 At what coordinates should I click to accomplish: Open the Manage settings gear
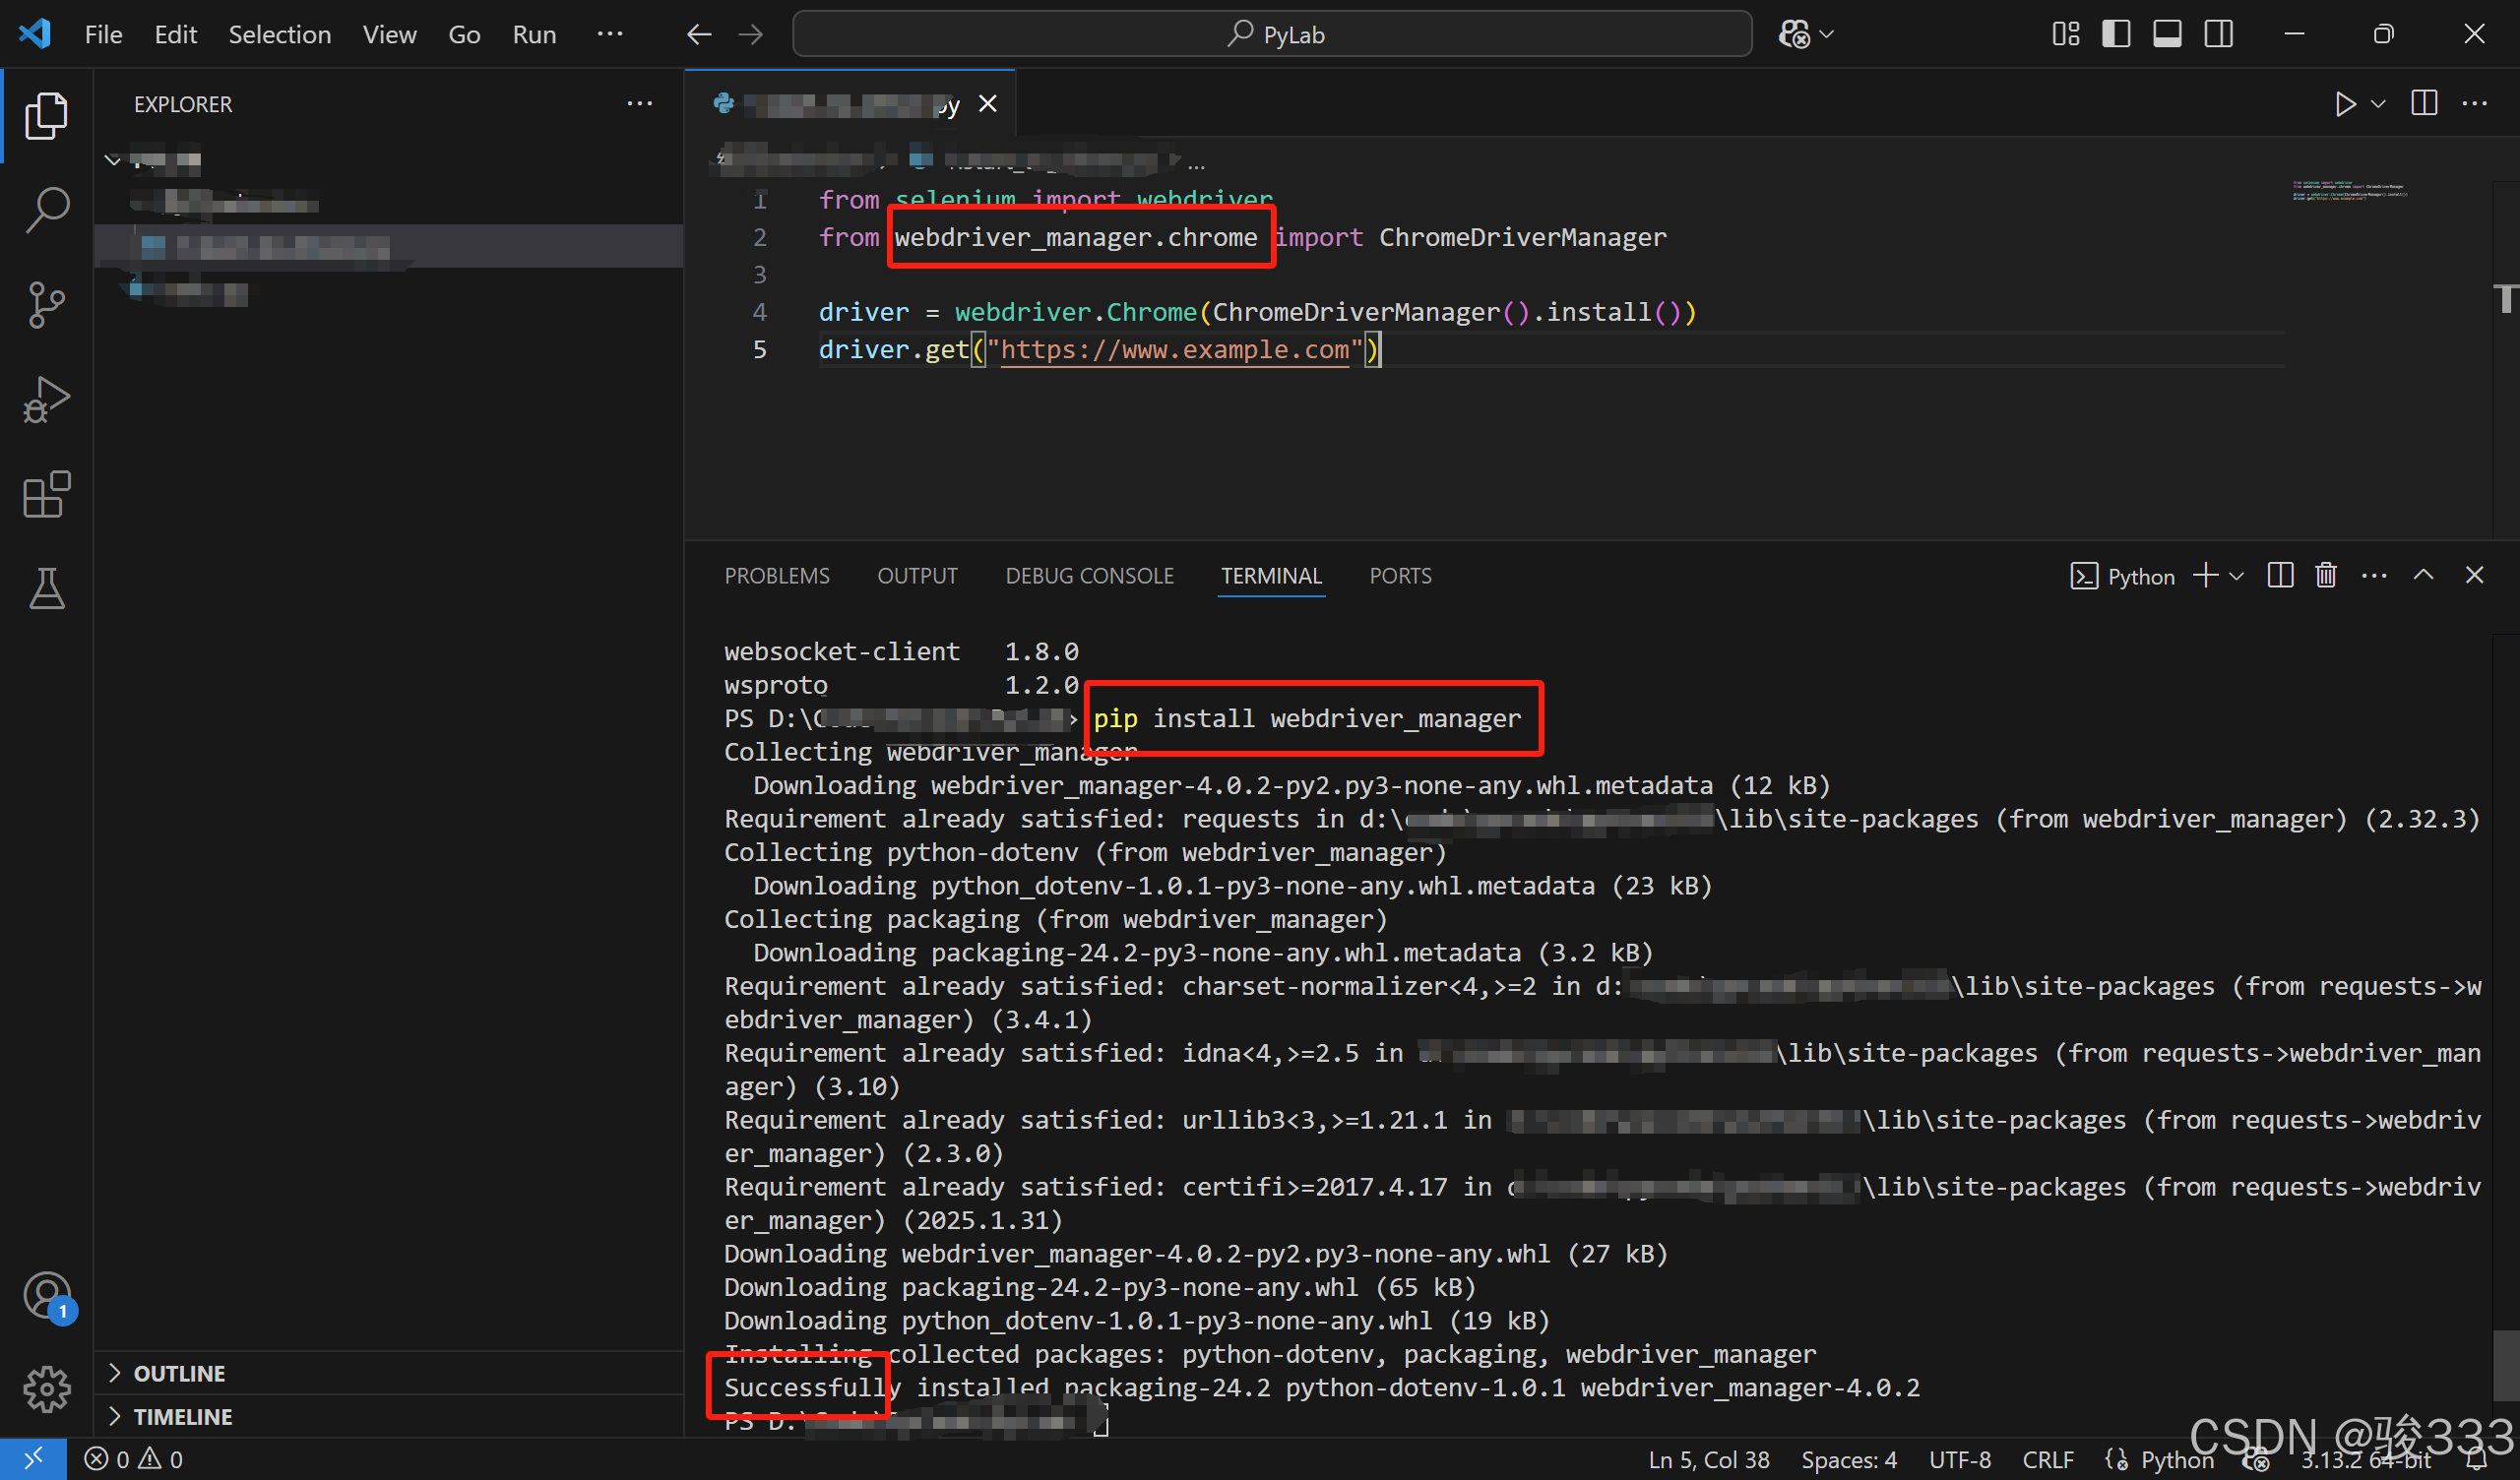click(x=46, y=1389)
